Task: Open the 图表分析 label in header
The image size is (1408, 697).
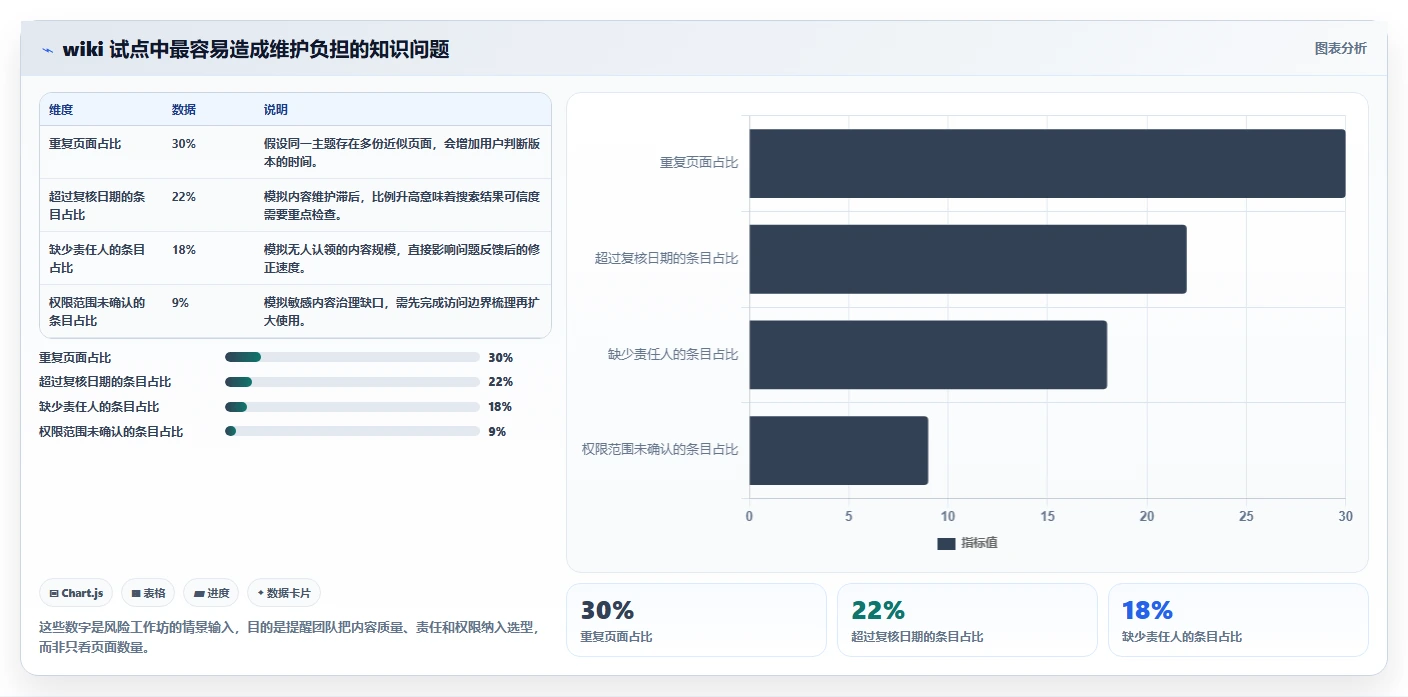Action: [1340, 49]
